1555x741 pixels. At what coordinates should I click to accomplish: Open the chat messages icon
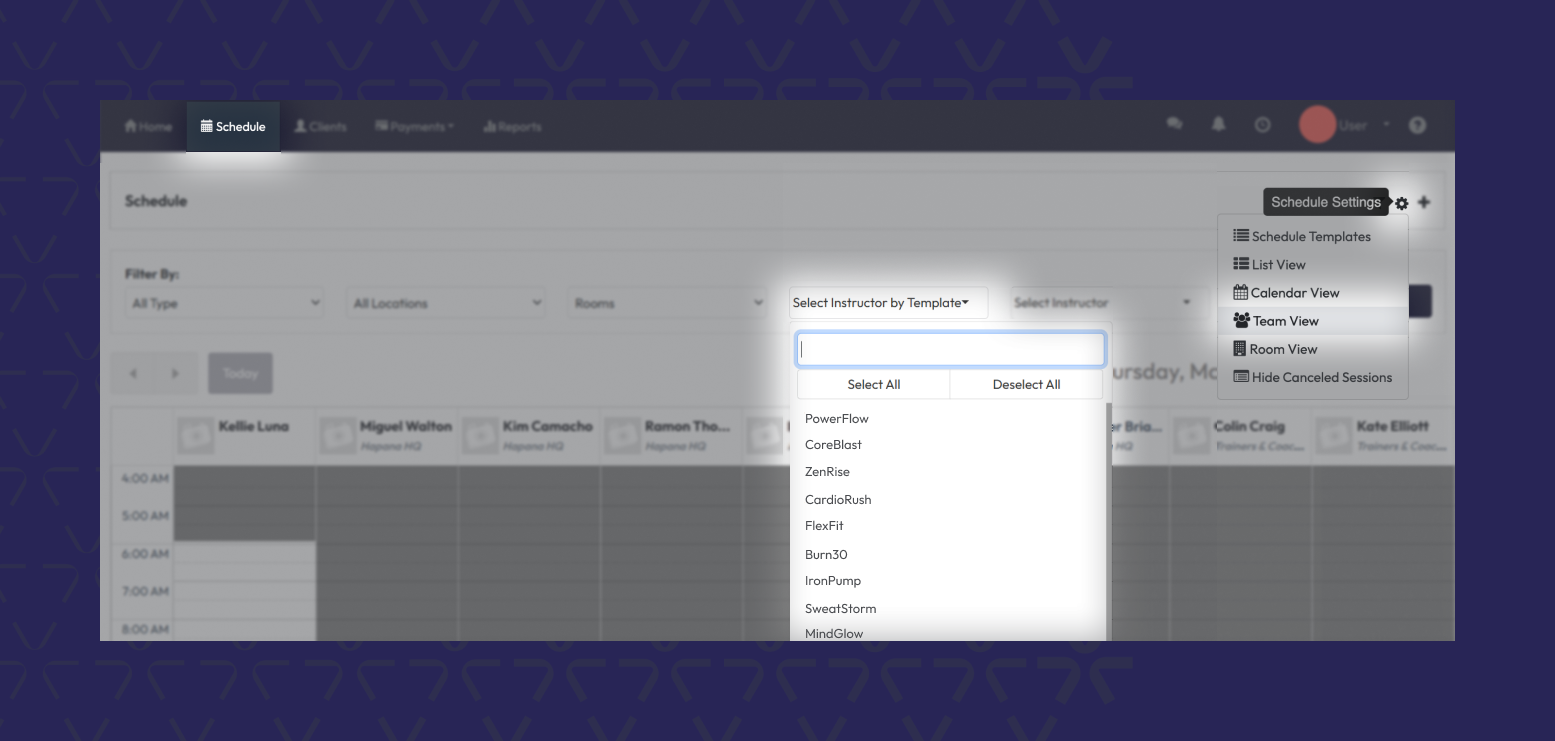click(x=1174, y=125)
